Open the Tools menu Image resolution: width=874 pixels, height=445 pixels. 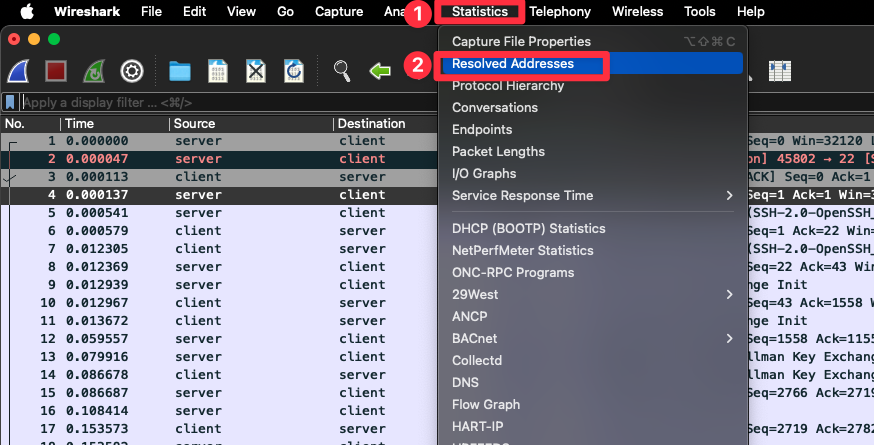pyautogui.click(x=700, y=12)
